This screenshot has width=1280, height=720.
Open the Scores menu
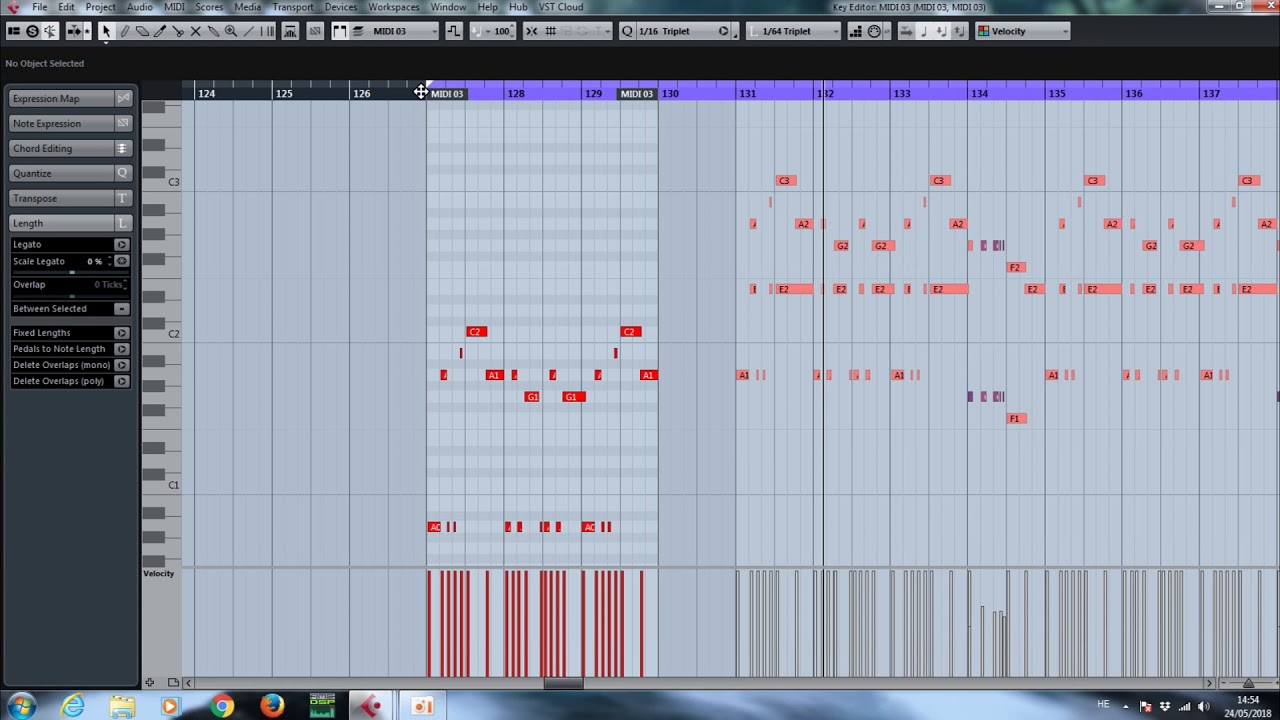209,7
